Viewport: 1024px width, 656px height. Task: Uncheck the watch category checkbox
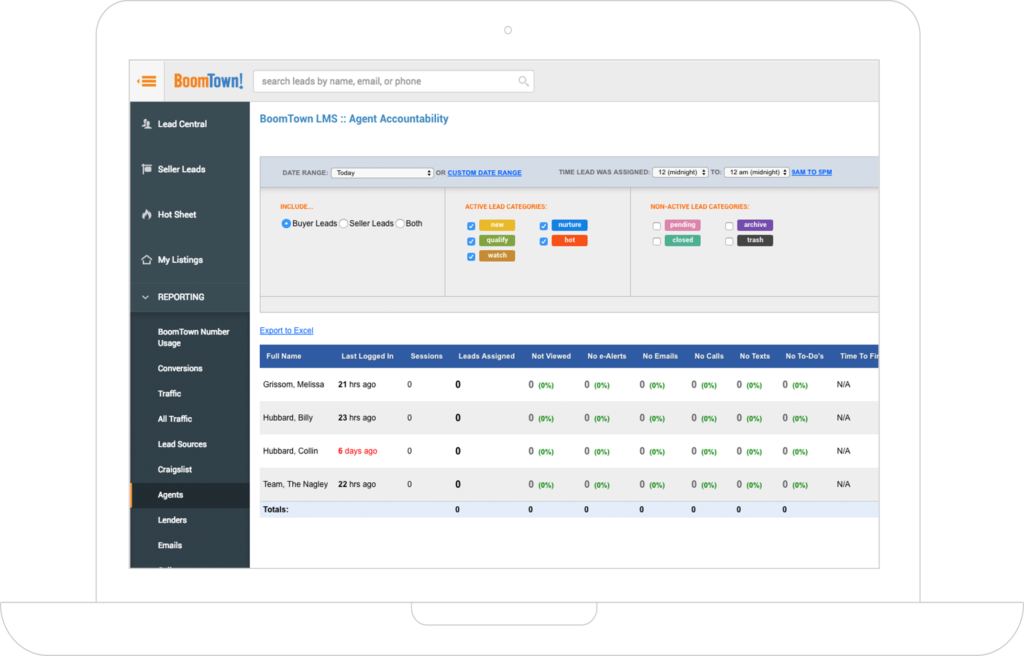[x=471, y=257]
